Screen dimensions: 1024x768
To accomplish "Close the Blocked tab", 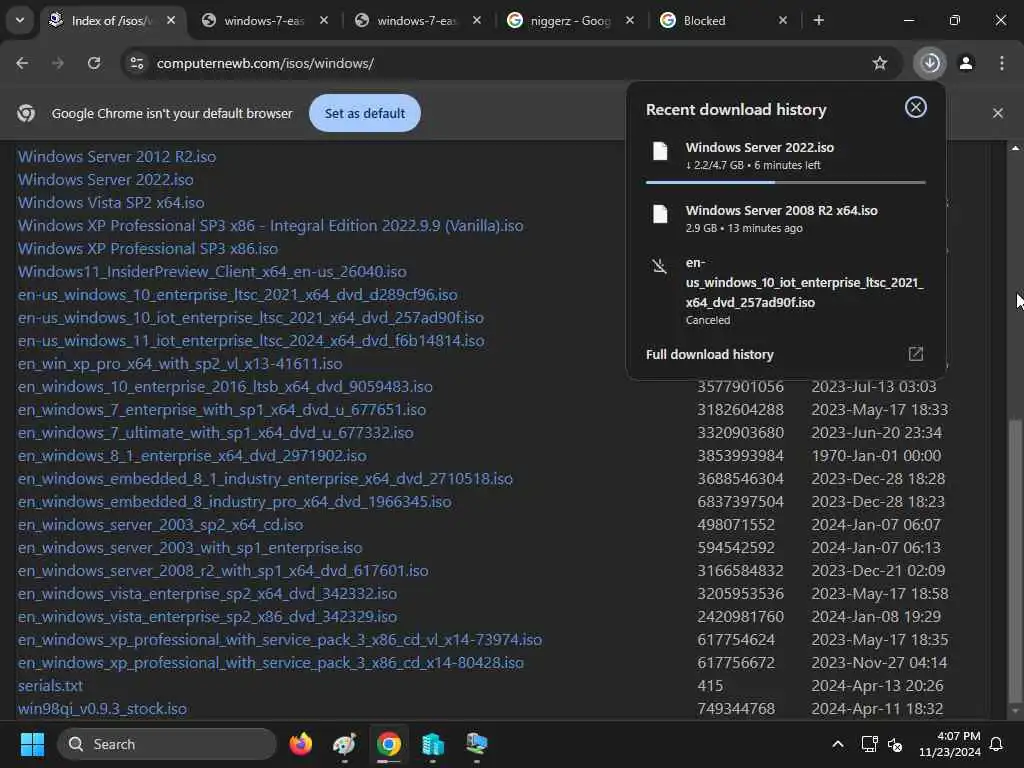I will tap(782, 20).
